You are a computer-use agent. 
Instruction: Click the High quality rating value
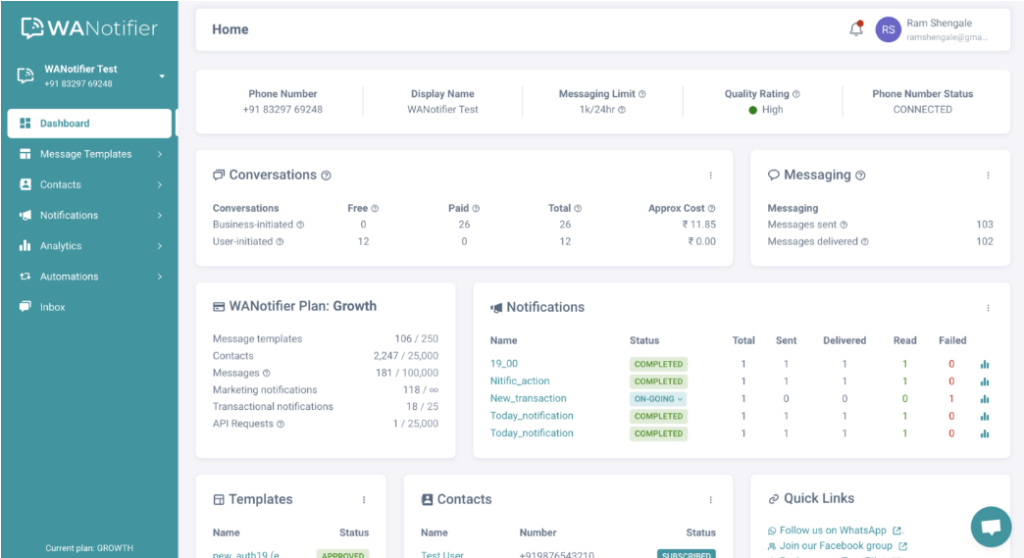click(772, 110)
